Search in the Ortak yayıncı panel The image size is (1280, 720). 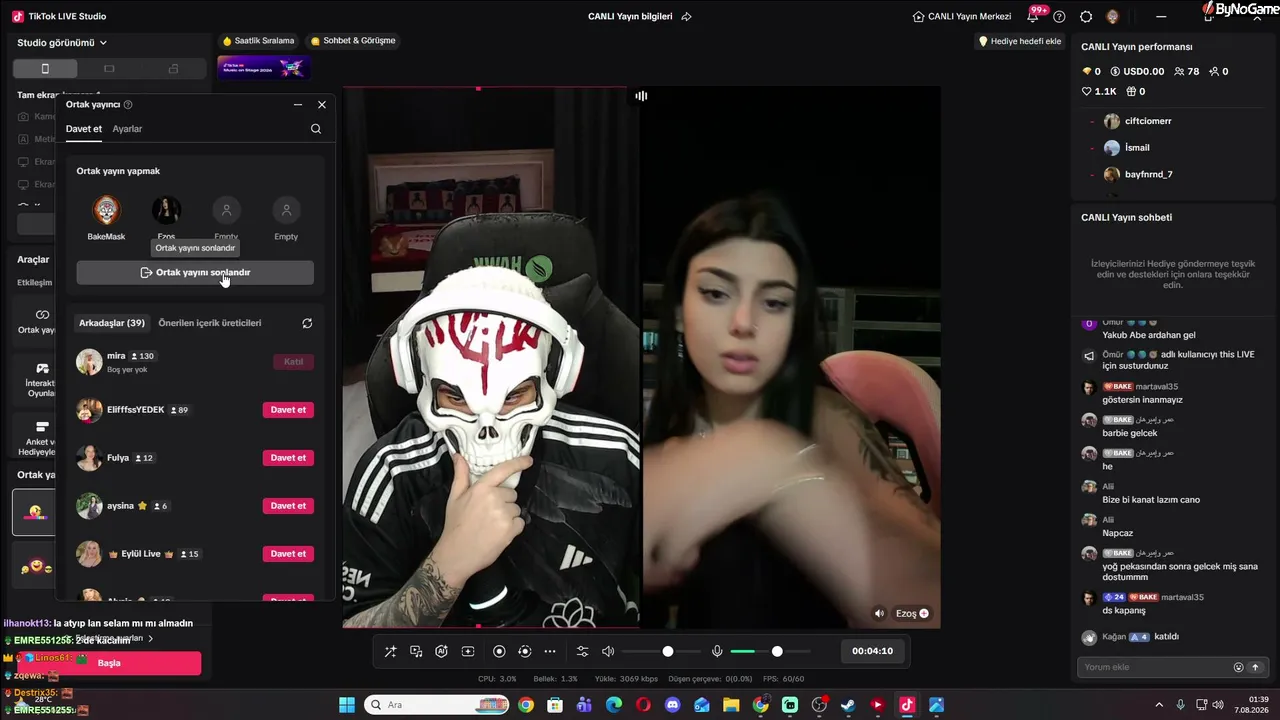coord(316,129)
